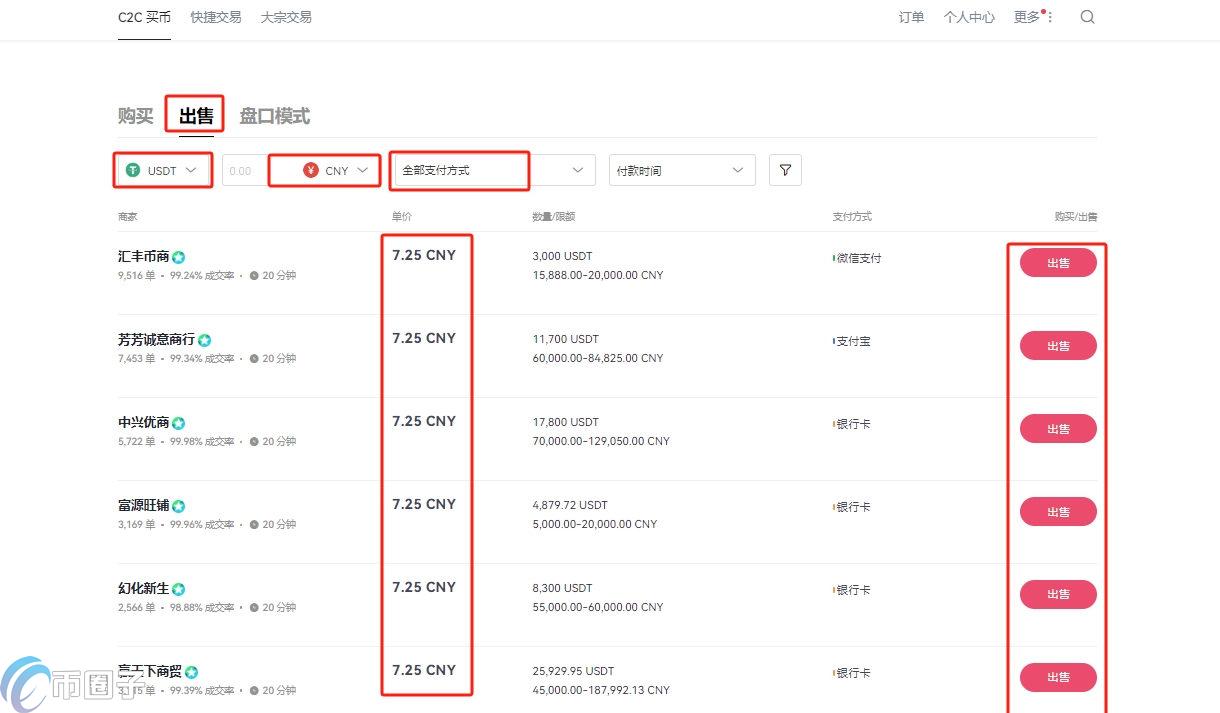Click the 支付方式 column header
This screenshot has height=713, width=1220.
(x=852, y=216)
